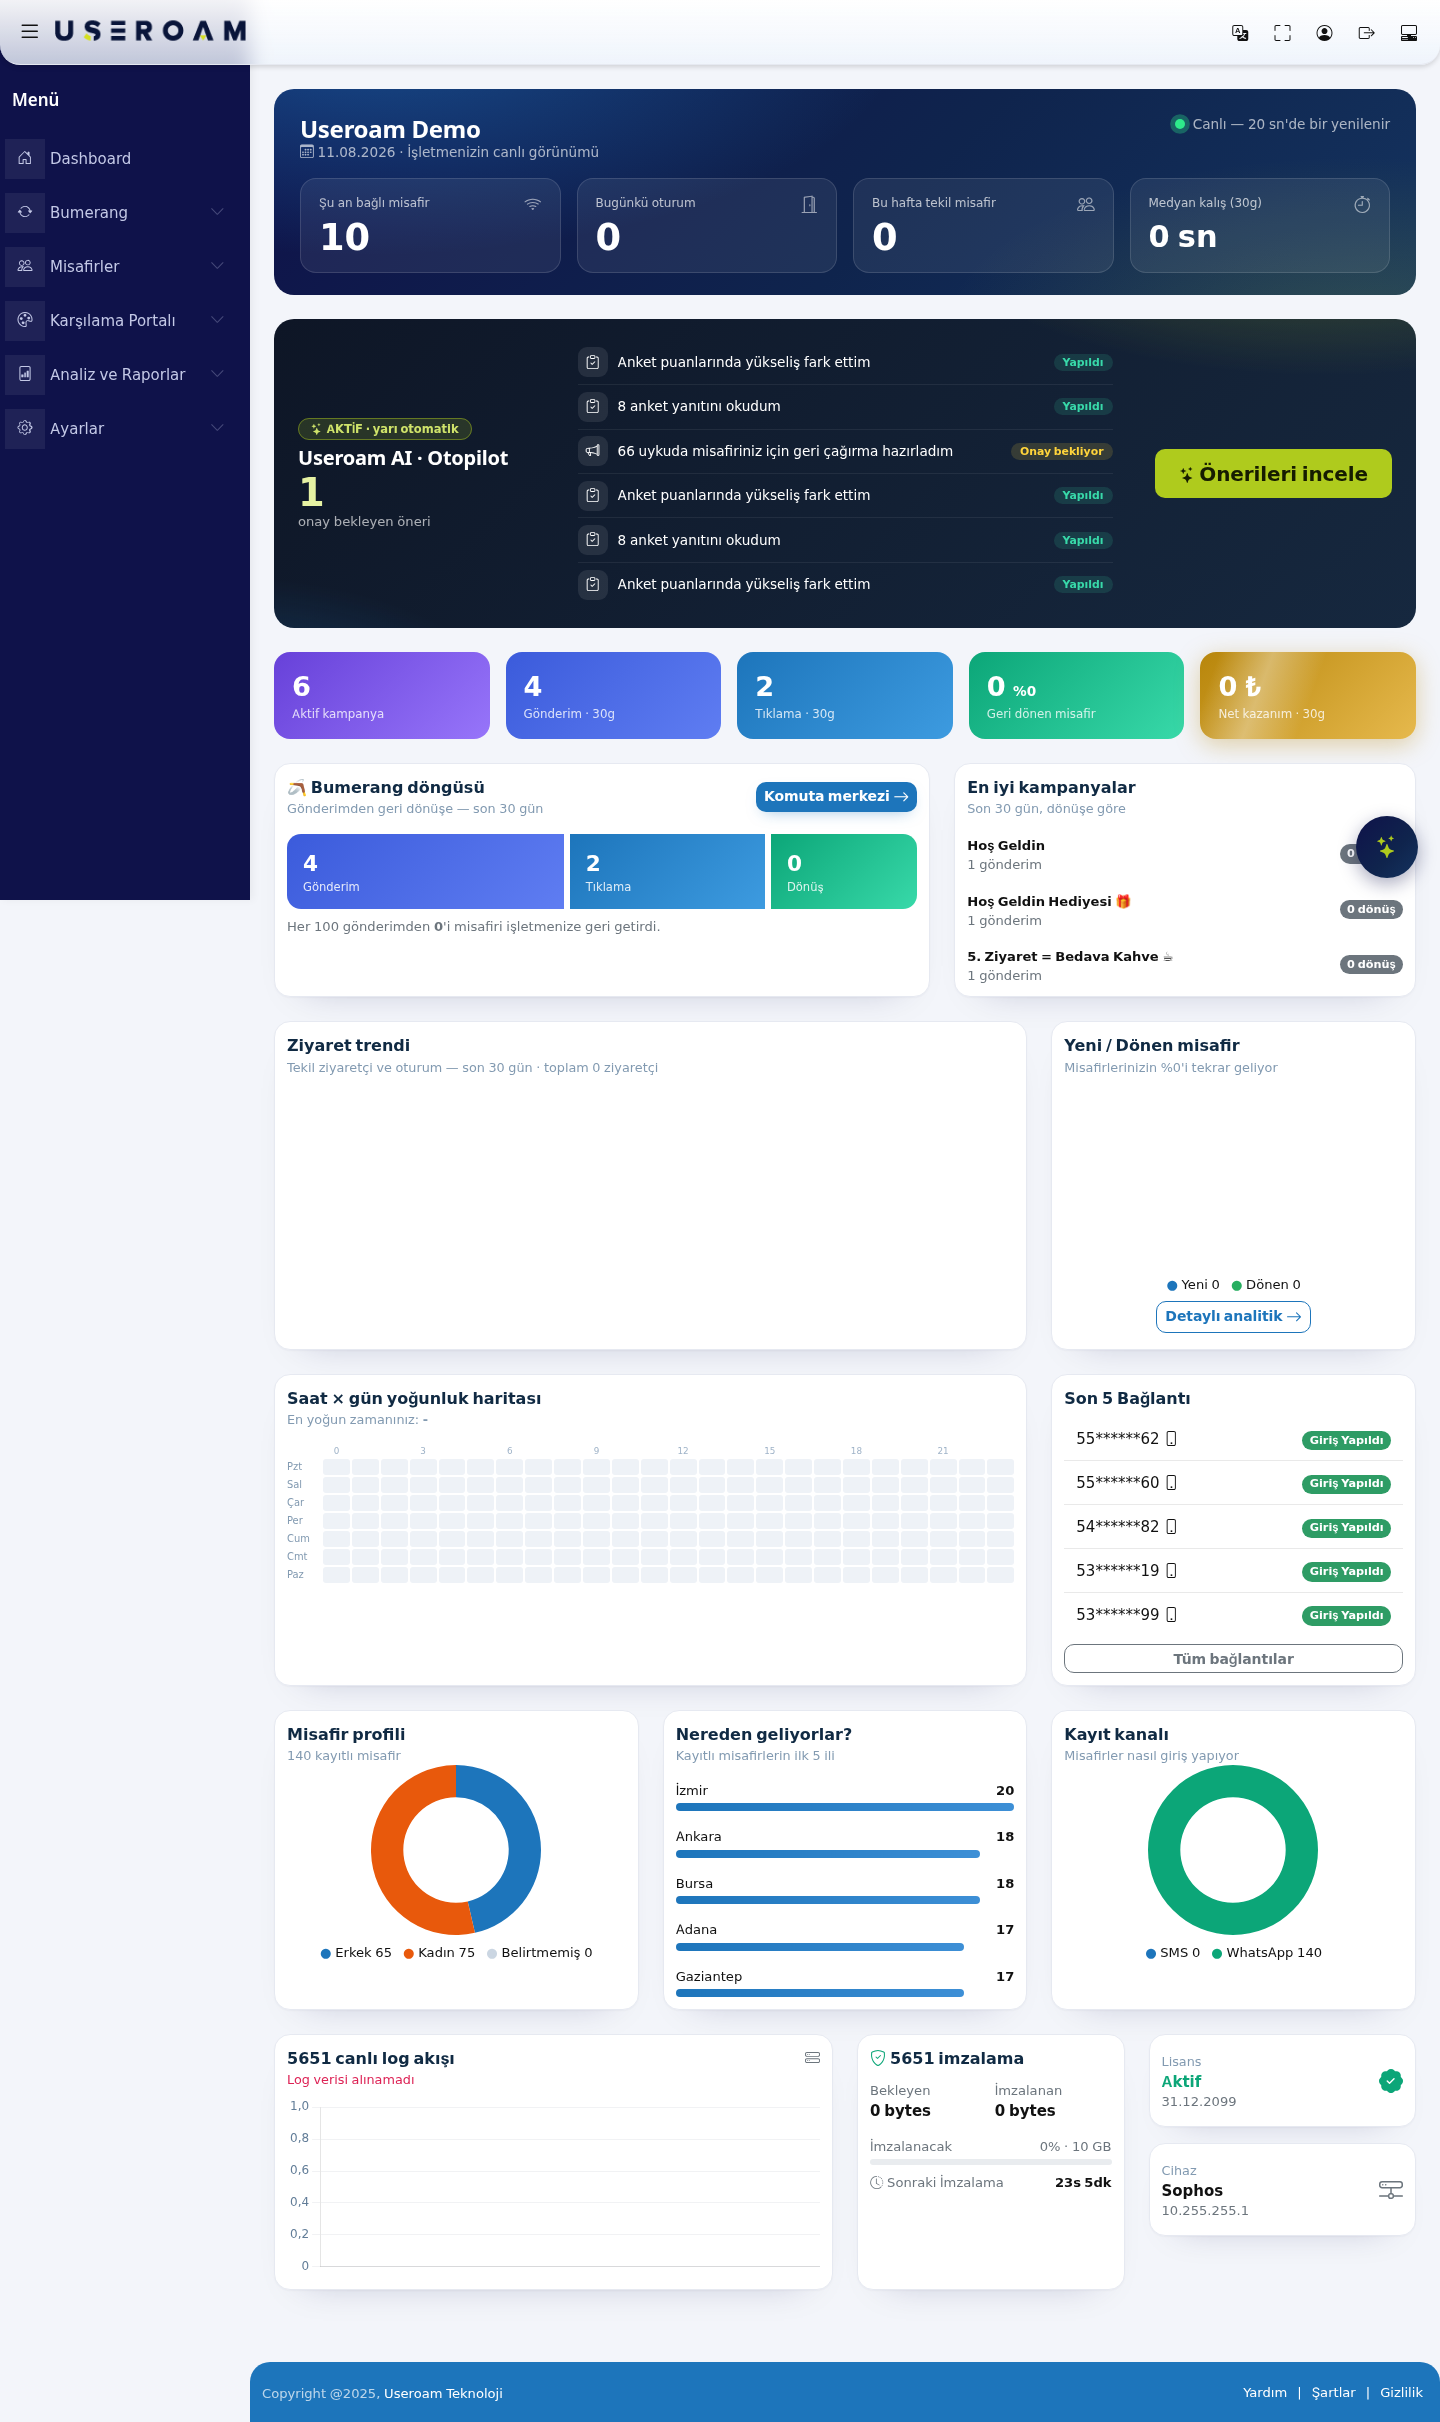Click phone icon next to 53******99
Image resolution: width=1440 pixels, height=2422 pixels.
(1171, 1615)
